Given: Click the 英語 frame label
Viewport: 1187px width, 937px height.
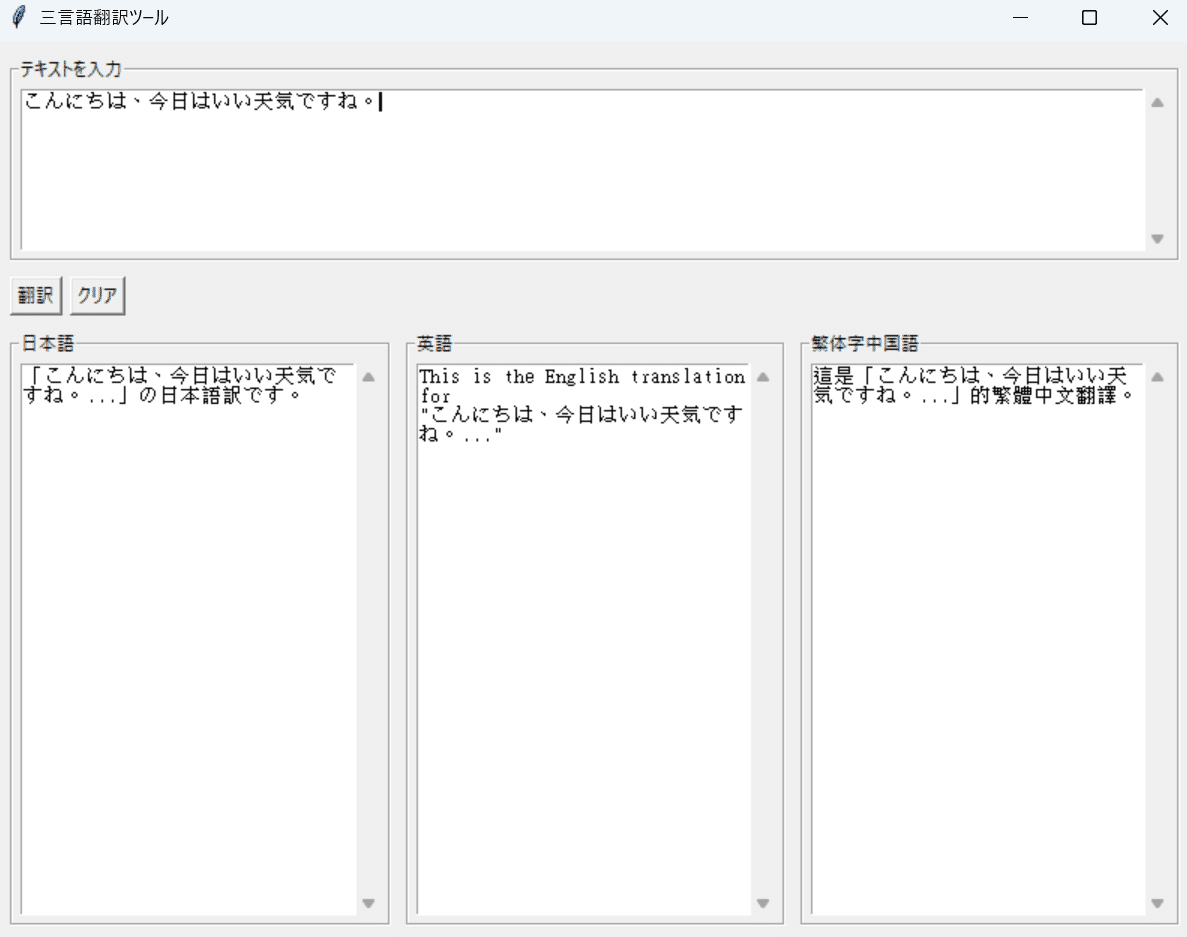Looking at the screenshot, I should (x=434, y=343).
